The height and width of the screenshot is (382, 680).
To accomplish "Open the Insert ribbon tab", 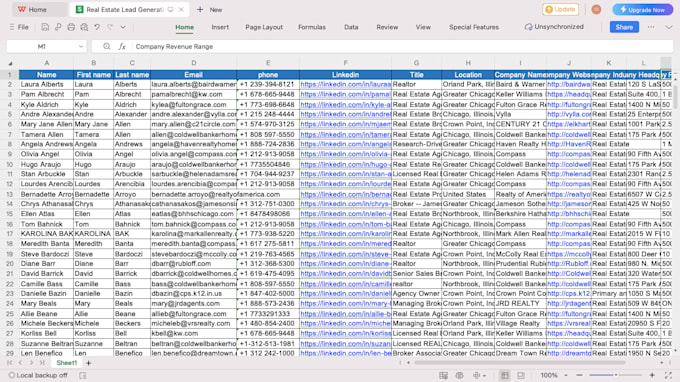I will (x=220, y=27).
